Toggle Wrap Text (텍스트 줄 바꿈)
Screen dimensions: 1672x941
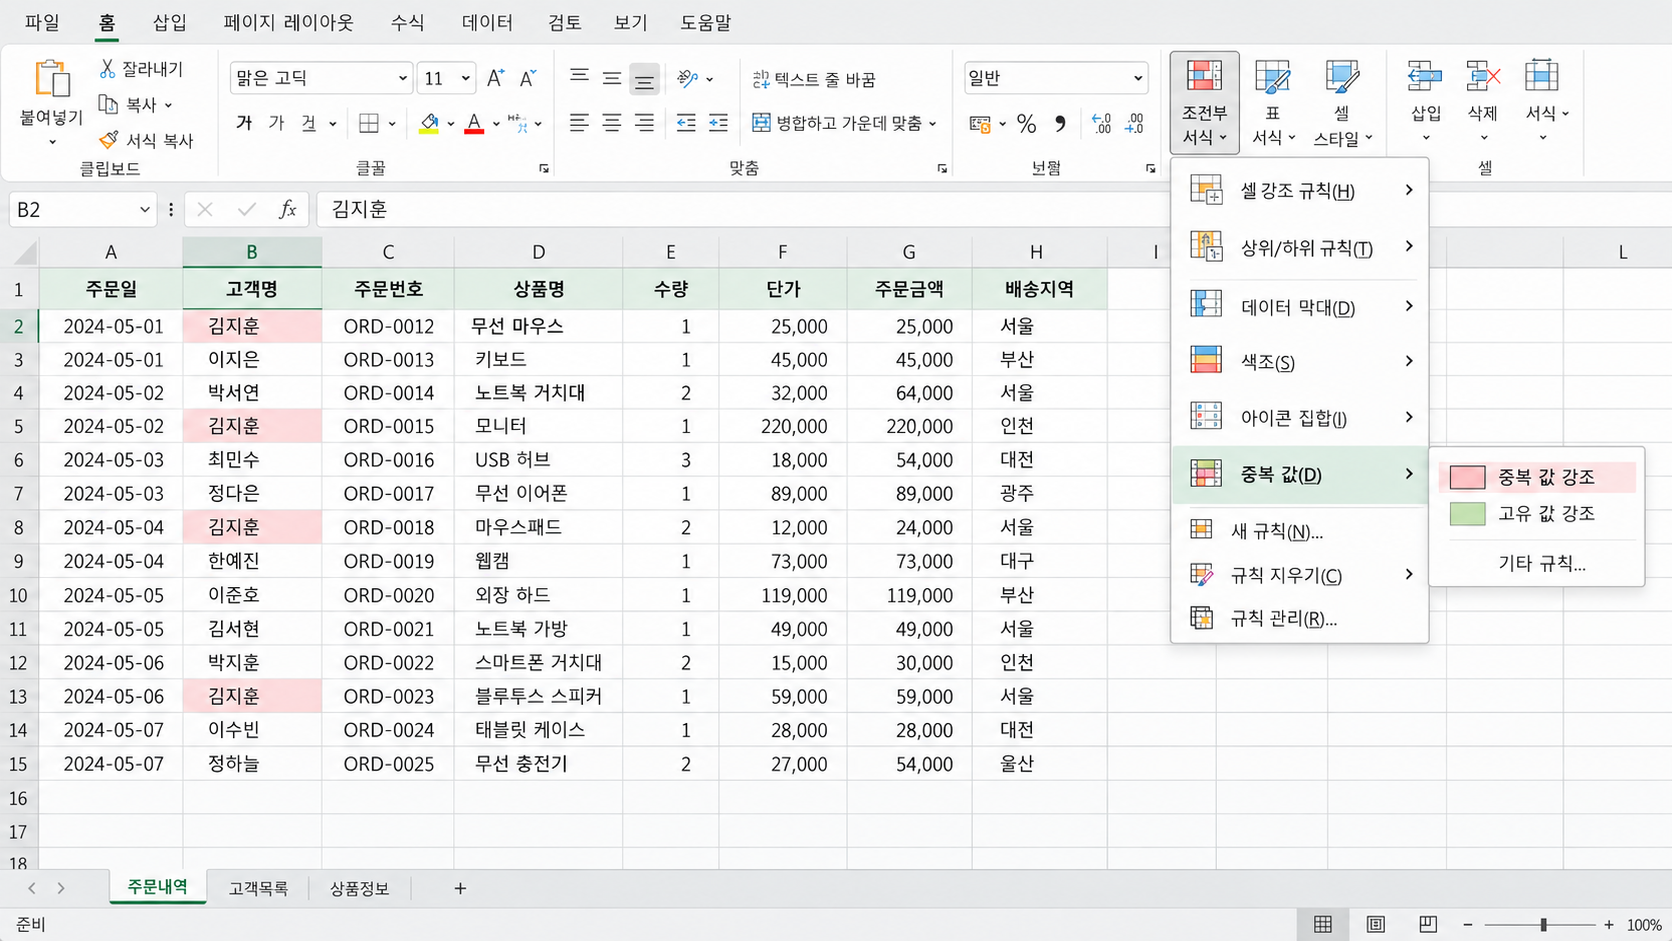pyautogui.click(x=813, y=79)
